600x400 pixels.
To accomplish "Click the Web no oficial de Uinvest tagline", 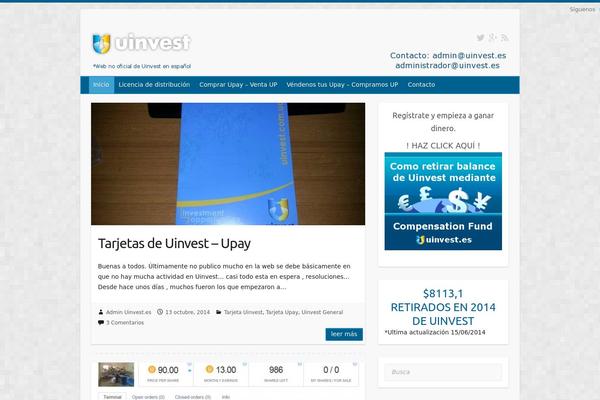I will click(x=142, y=66).
